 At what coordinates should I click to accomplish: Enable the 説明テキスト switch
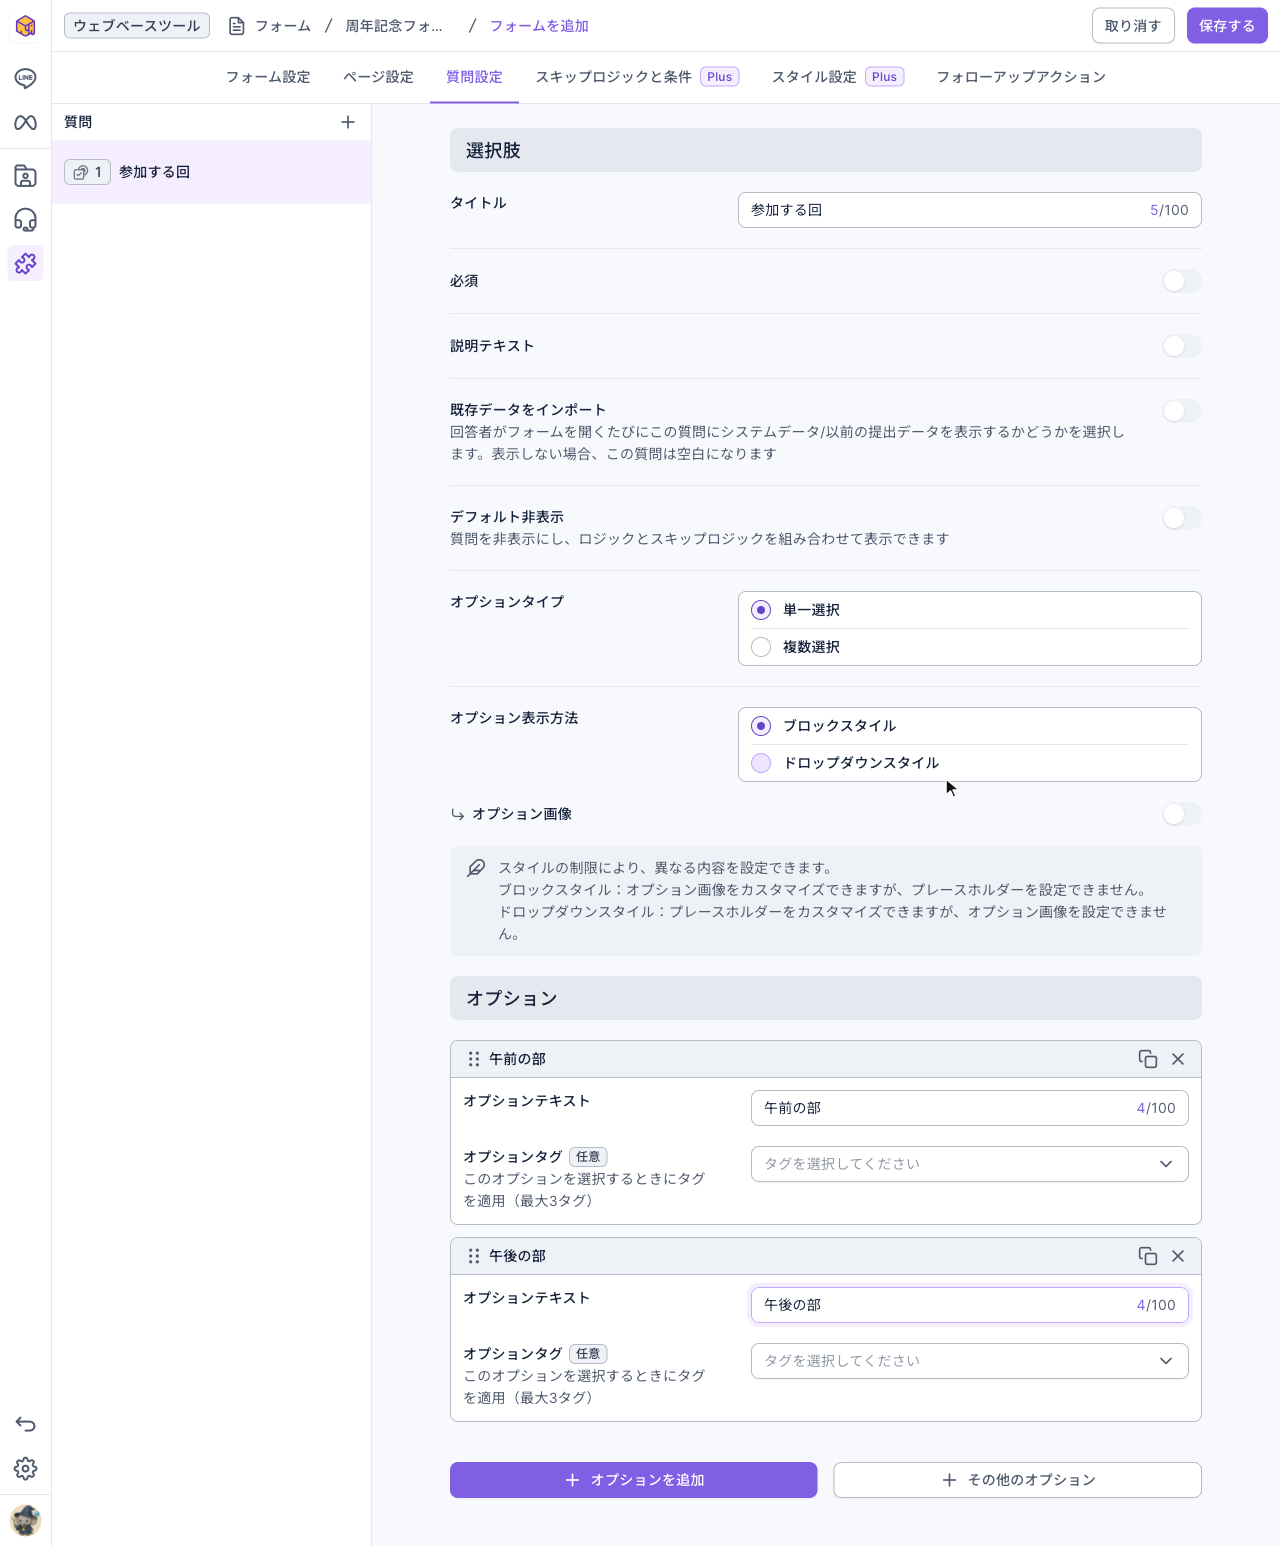tap(1181, 346)
